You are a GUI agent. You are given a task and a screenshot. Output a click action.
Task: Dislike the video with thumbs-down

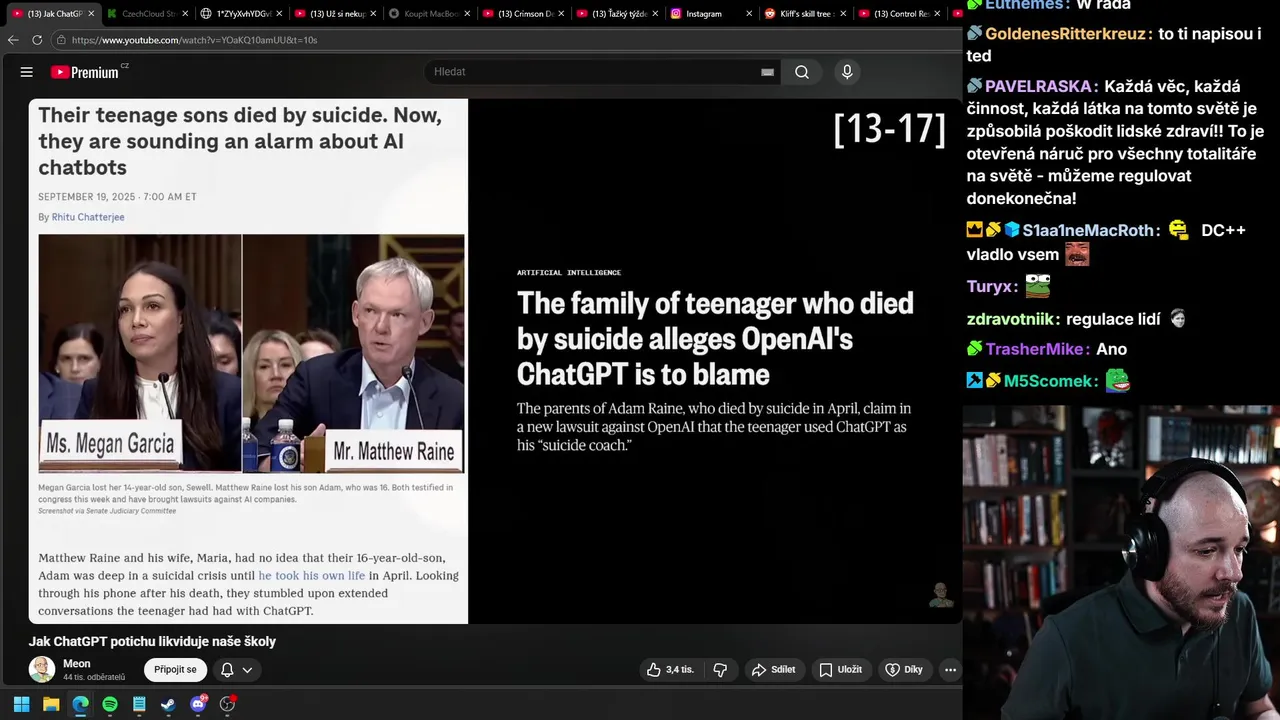(x=720, y=670)
